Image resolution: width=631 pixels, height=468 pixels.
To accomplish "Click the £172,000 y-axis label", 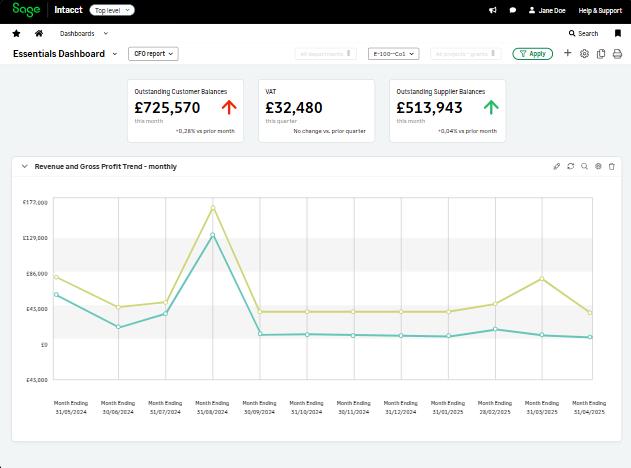I will 35,202.
